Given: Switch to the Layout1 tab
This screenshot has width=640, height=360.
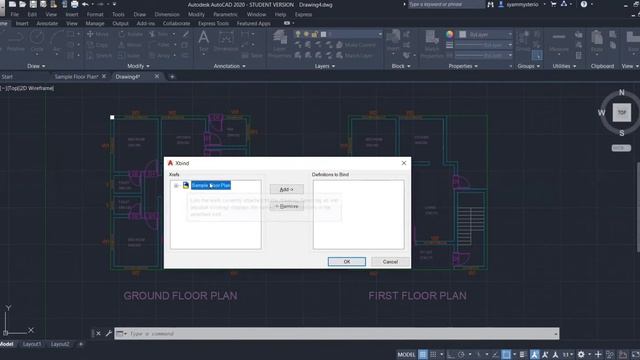Looking at the screenshot, I should click(32, 344).
